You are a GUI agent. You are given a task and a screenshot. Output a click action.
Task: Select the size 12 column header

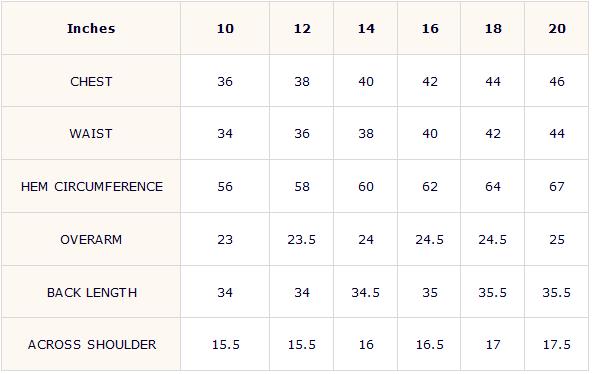[302, 29]
